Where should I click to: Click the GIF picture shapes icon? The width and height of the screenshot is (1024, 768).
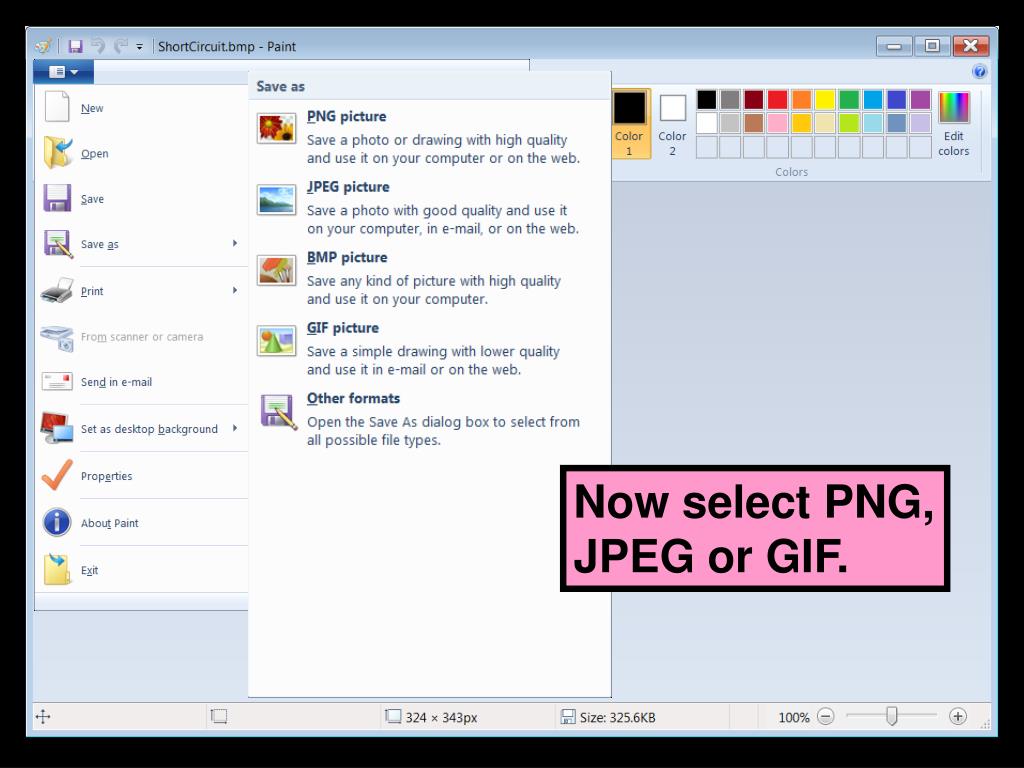point(277,341)
